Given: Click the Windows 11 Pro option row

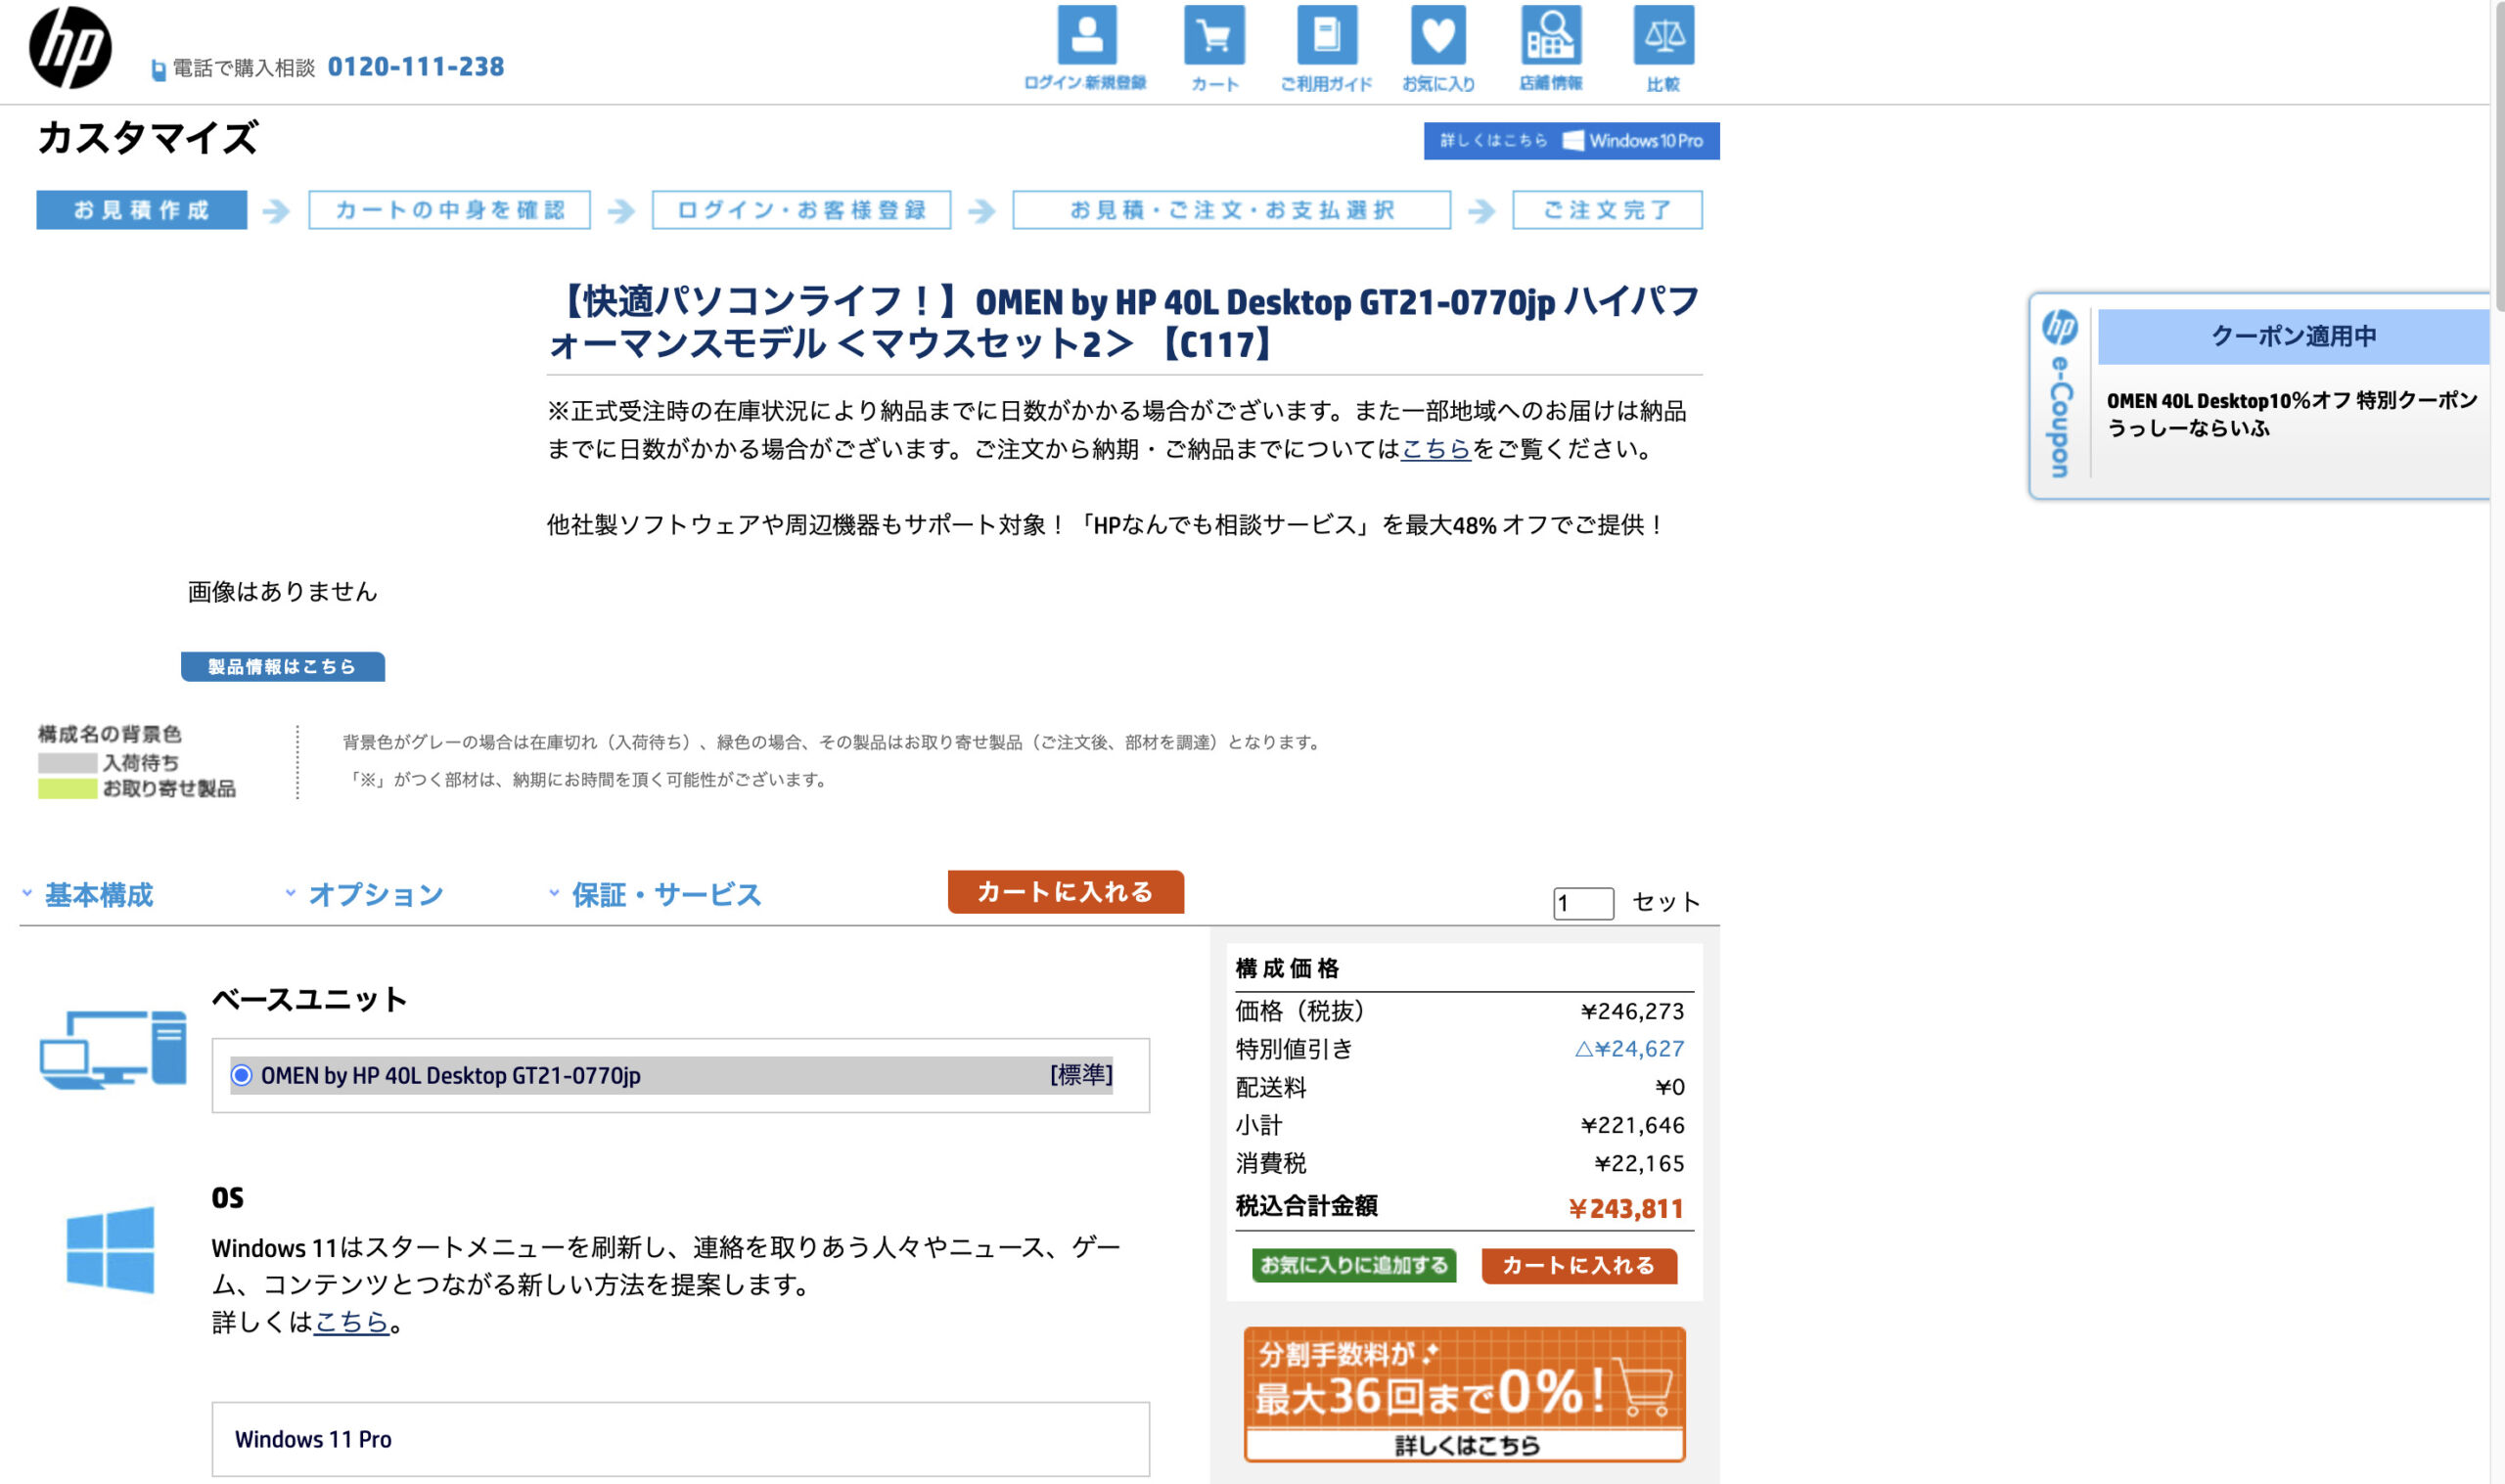Looking at the screenshot, I should [680, 1439].
